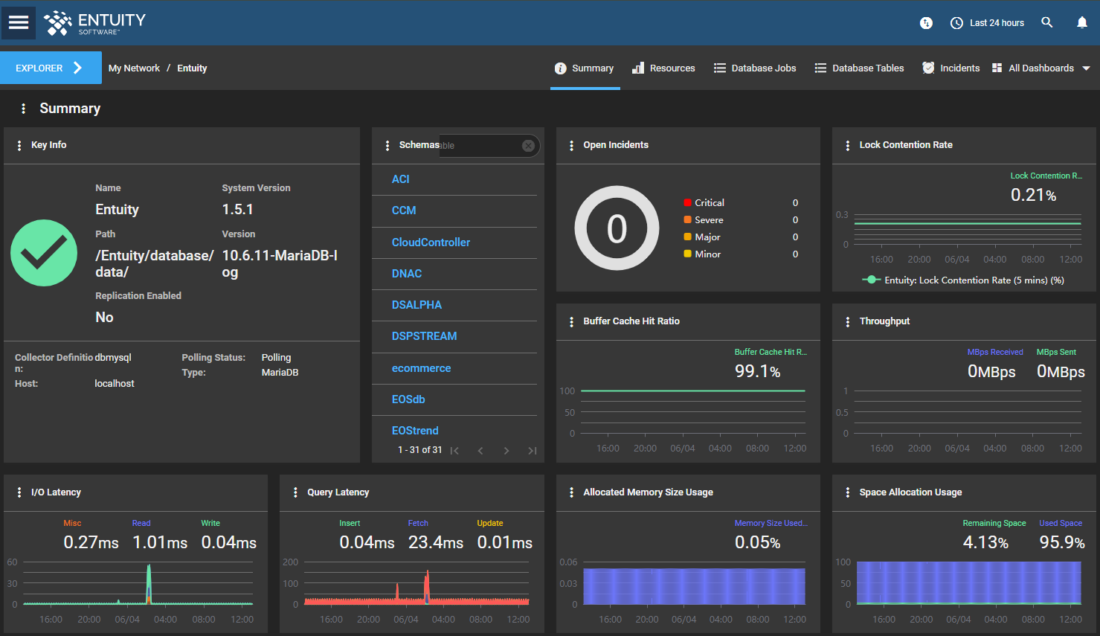Open the Last 24 hours time range

click(987, 23)
